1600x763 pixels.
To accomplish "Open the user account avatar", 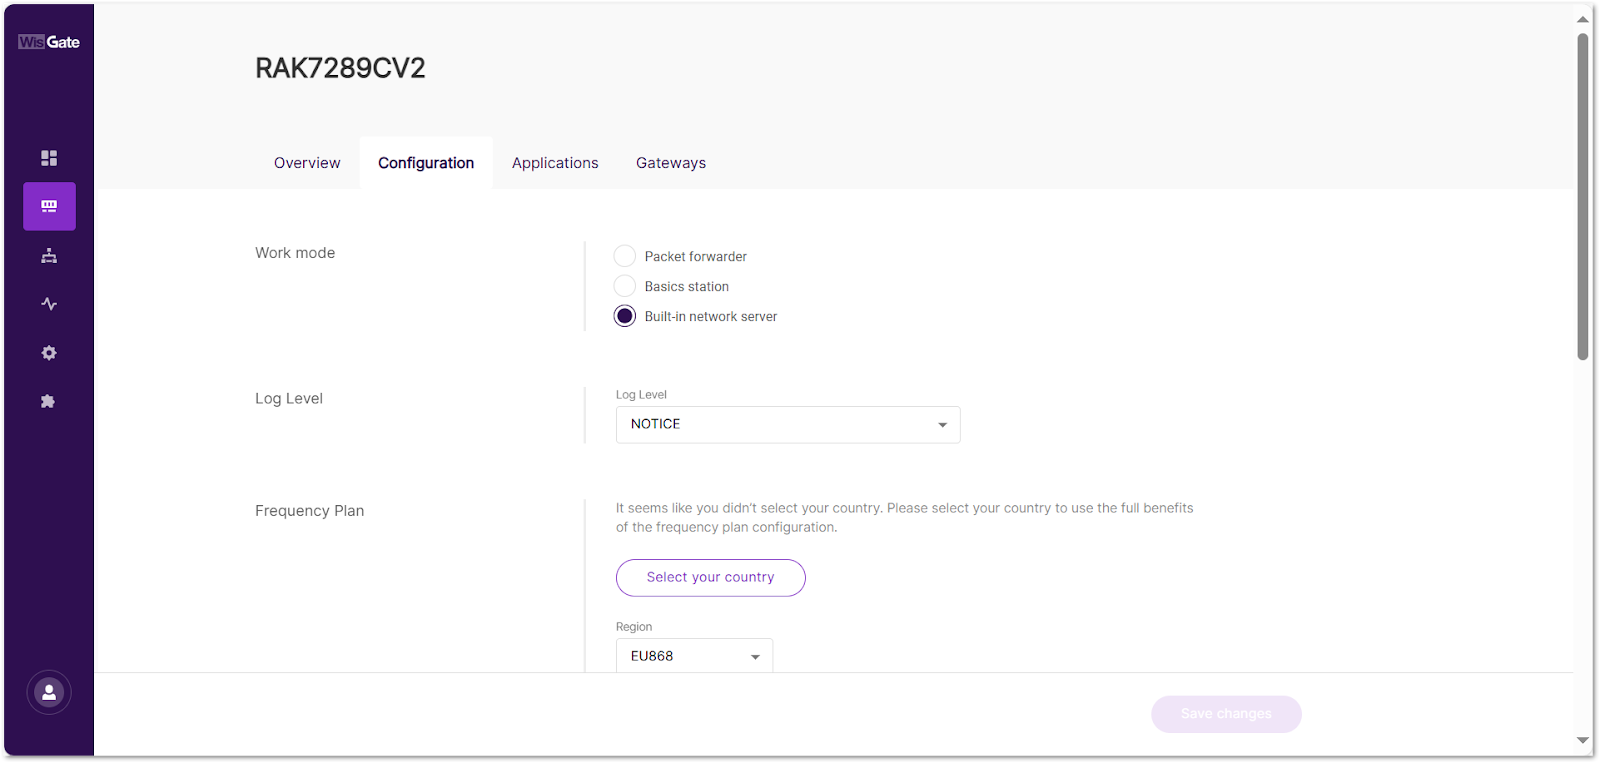I will click(48, 691).
